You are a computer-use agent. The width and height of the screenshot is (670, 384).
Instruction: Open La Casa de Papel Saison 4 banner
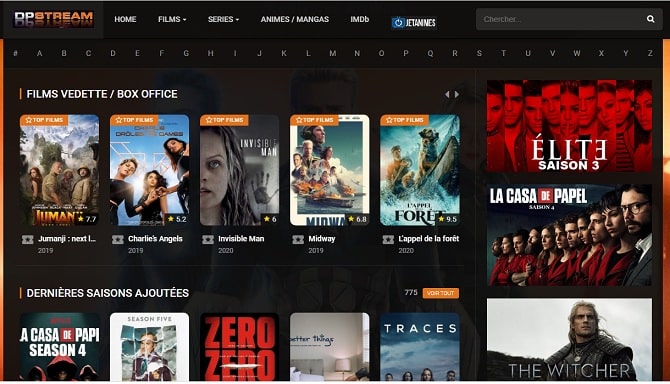point(570,235)
